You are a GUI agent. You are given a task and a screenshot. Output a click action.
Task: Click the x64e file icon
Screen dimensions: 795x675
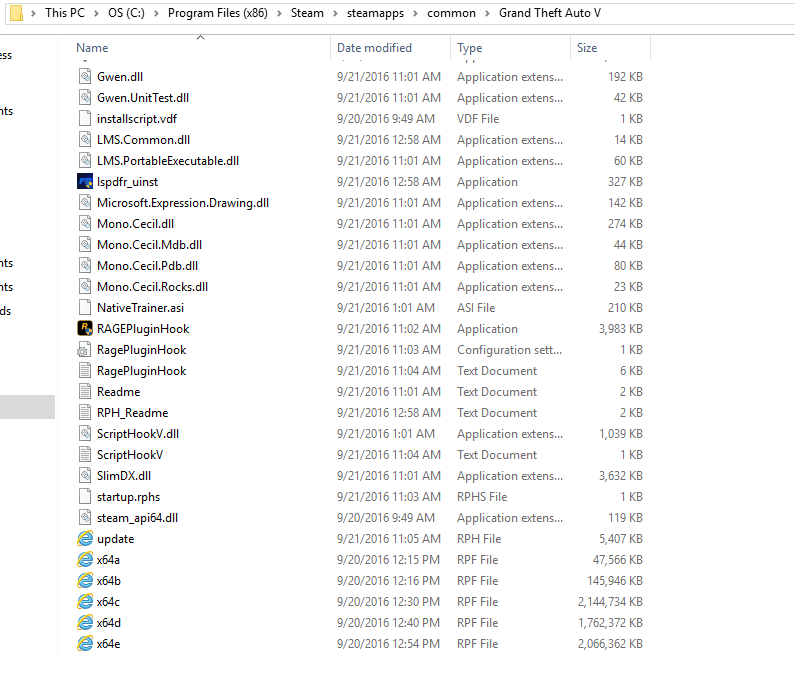coord(85,644)
